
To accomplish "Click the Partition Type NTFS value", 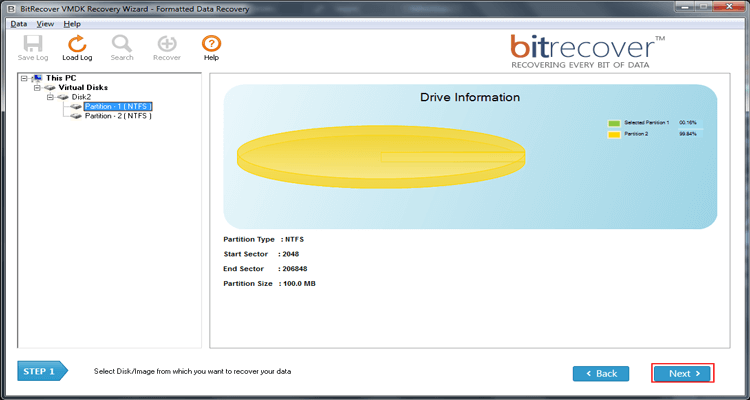I will 295,239.
